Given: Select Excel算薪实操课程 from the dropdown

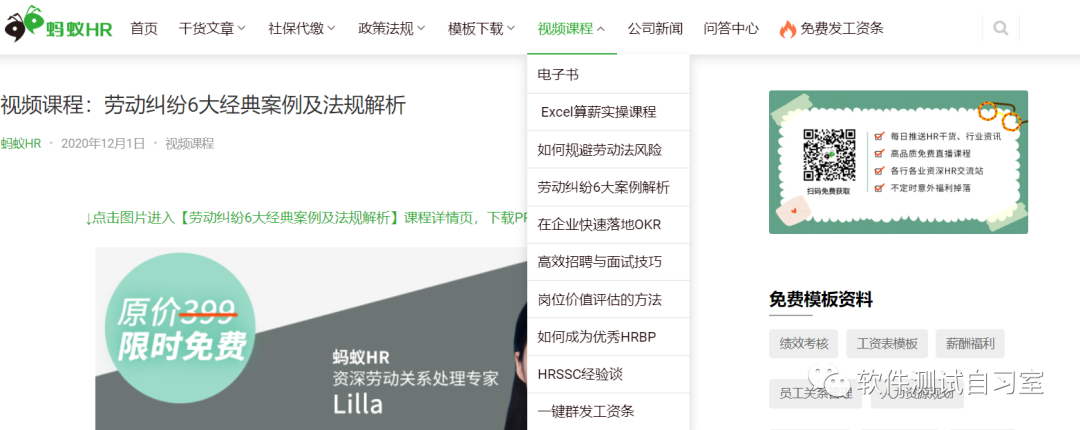Looking at the screenshot, I should (x=608, y=112).
